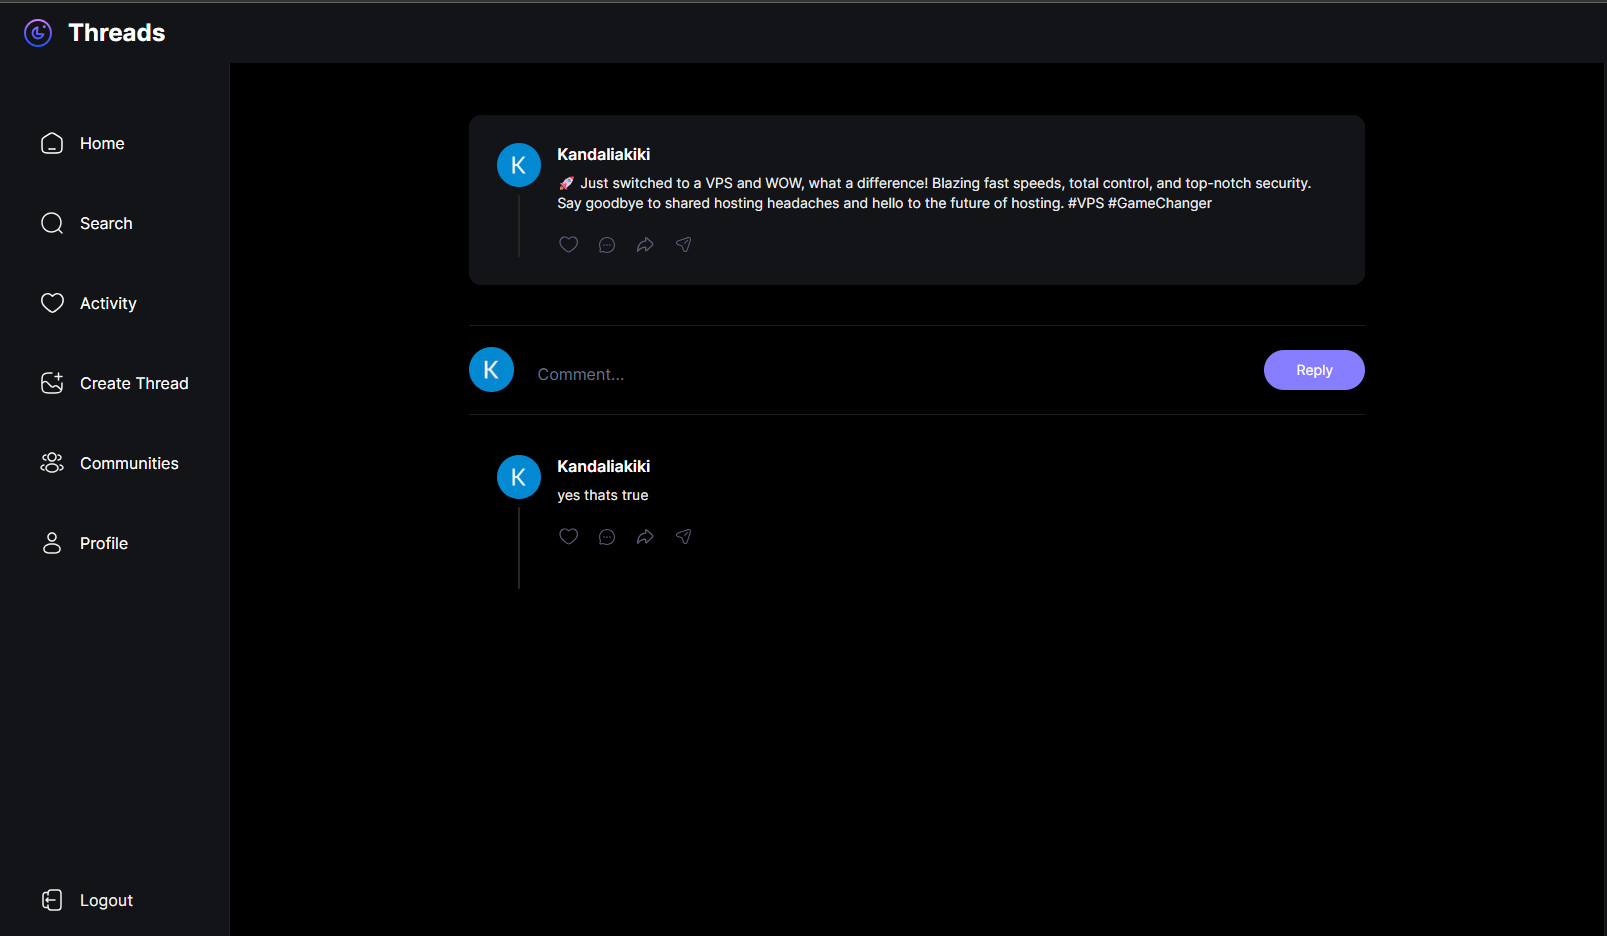
Task: Repost the VPS hosting thread
Action: (x=645, y=244)
